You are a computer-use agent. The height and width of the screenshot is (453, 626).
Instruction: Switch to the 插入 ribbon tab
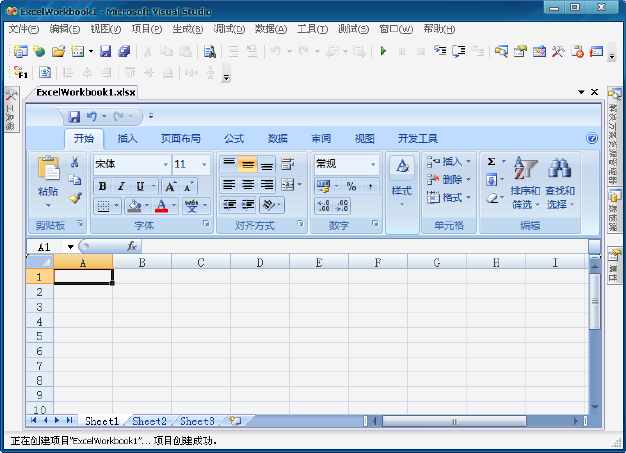127,138
